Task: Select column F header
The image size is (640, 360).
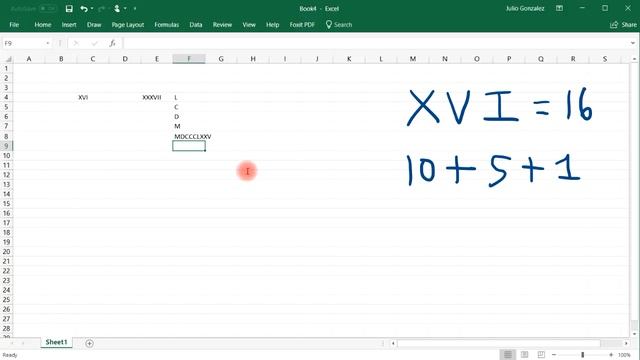Action: (189, 59)
